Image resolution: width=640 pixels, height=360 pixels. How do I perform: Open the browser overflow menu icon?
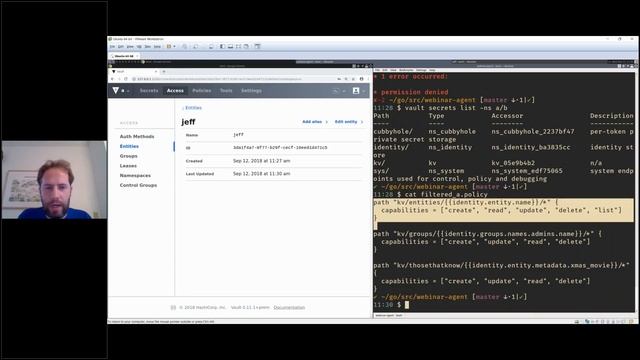[x=368, y=79]
